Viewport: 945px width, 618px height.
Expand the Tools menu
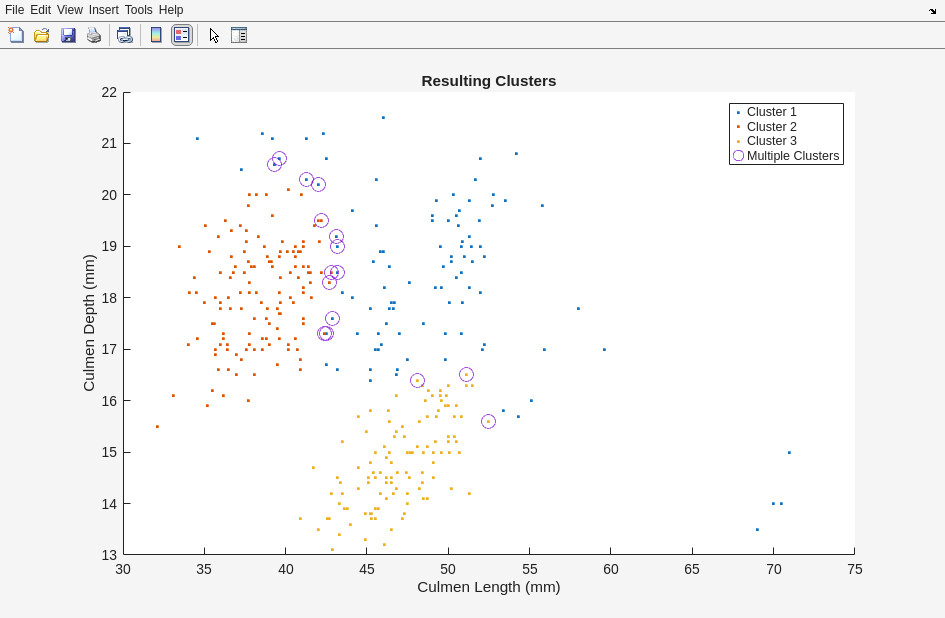138,10
